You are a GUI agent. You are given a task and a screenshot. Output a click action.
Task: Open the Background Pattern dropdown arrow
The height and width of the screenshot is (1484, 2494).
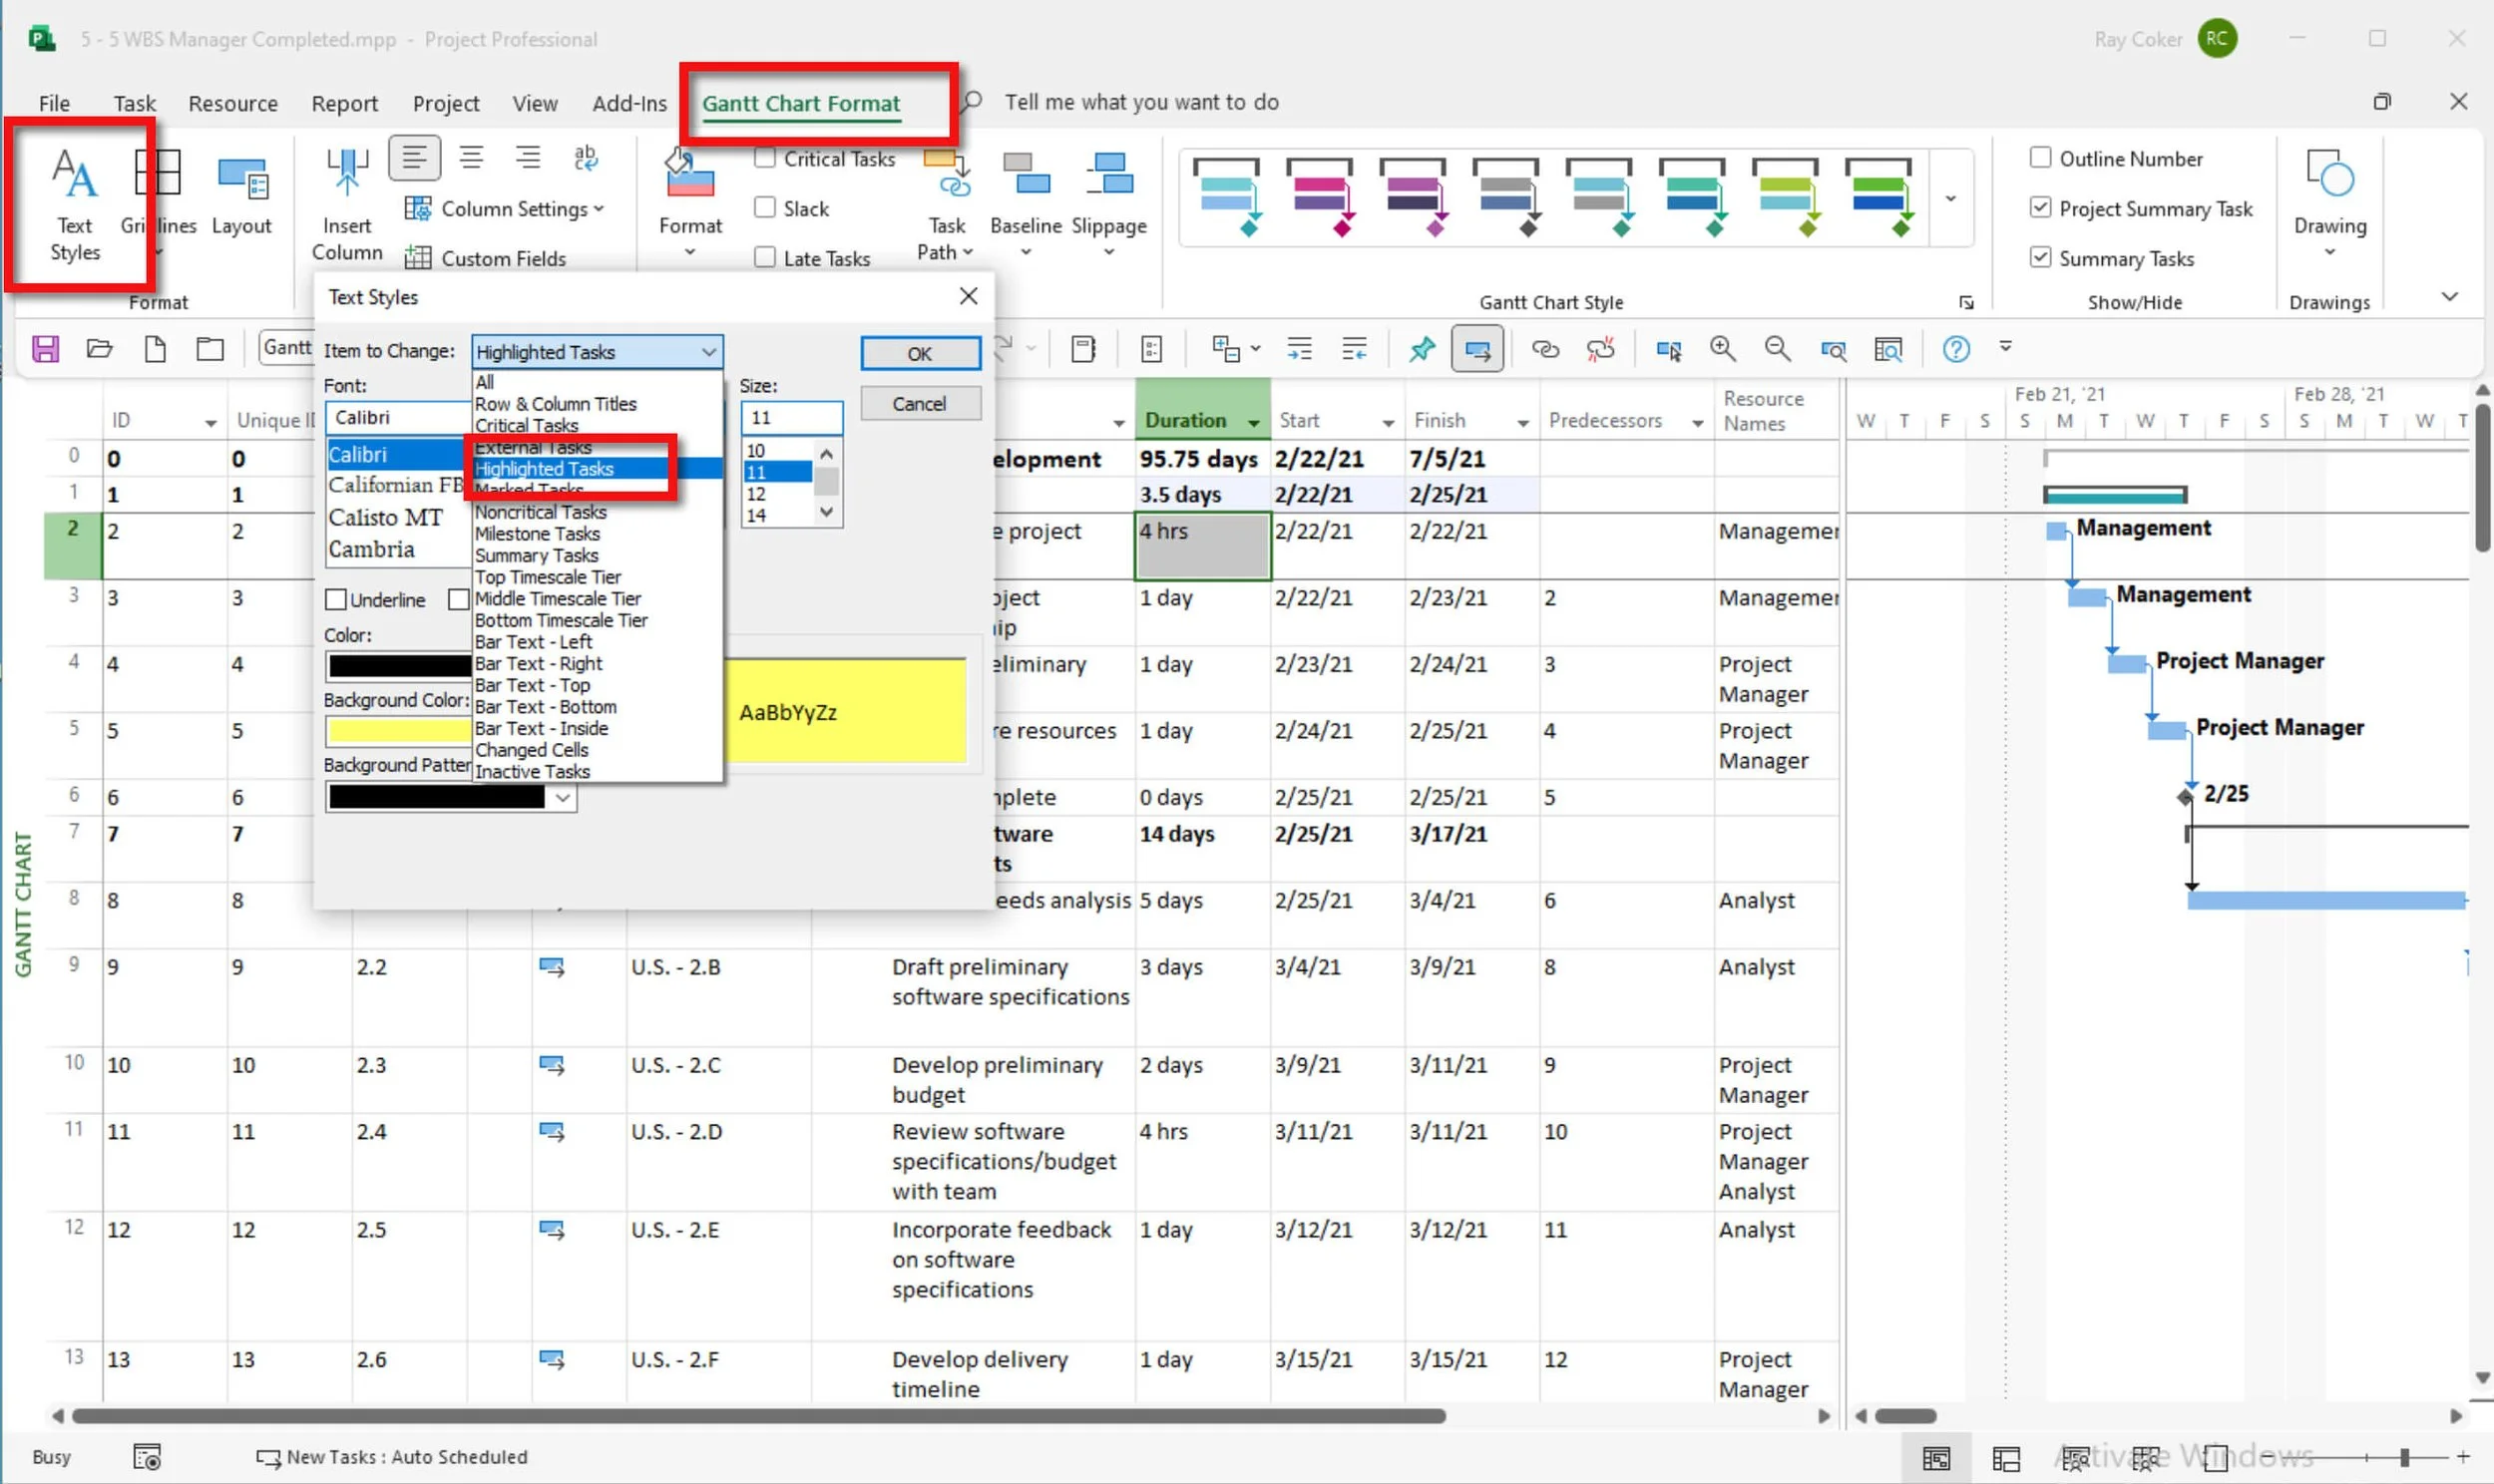pyautogui.click(x=562, y=797)
